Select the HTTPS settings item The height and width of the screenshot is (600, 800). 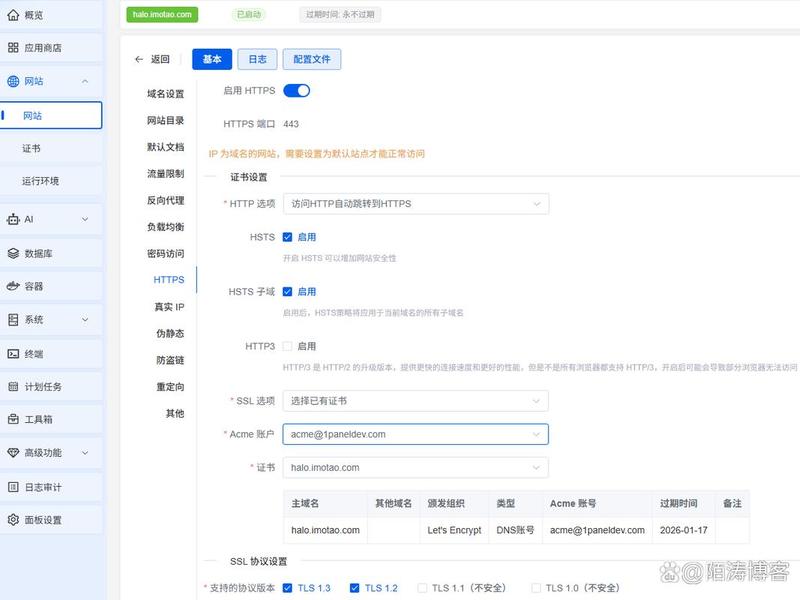click(169, 280)
